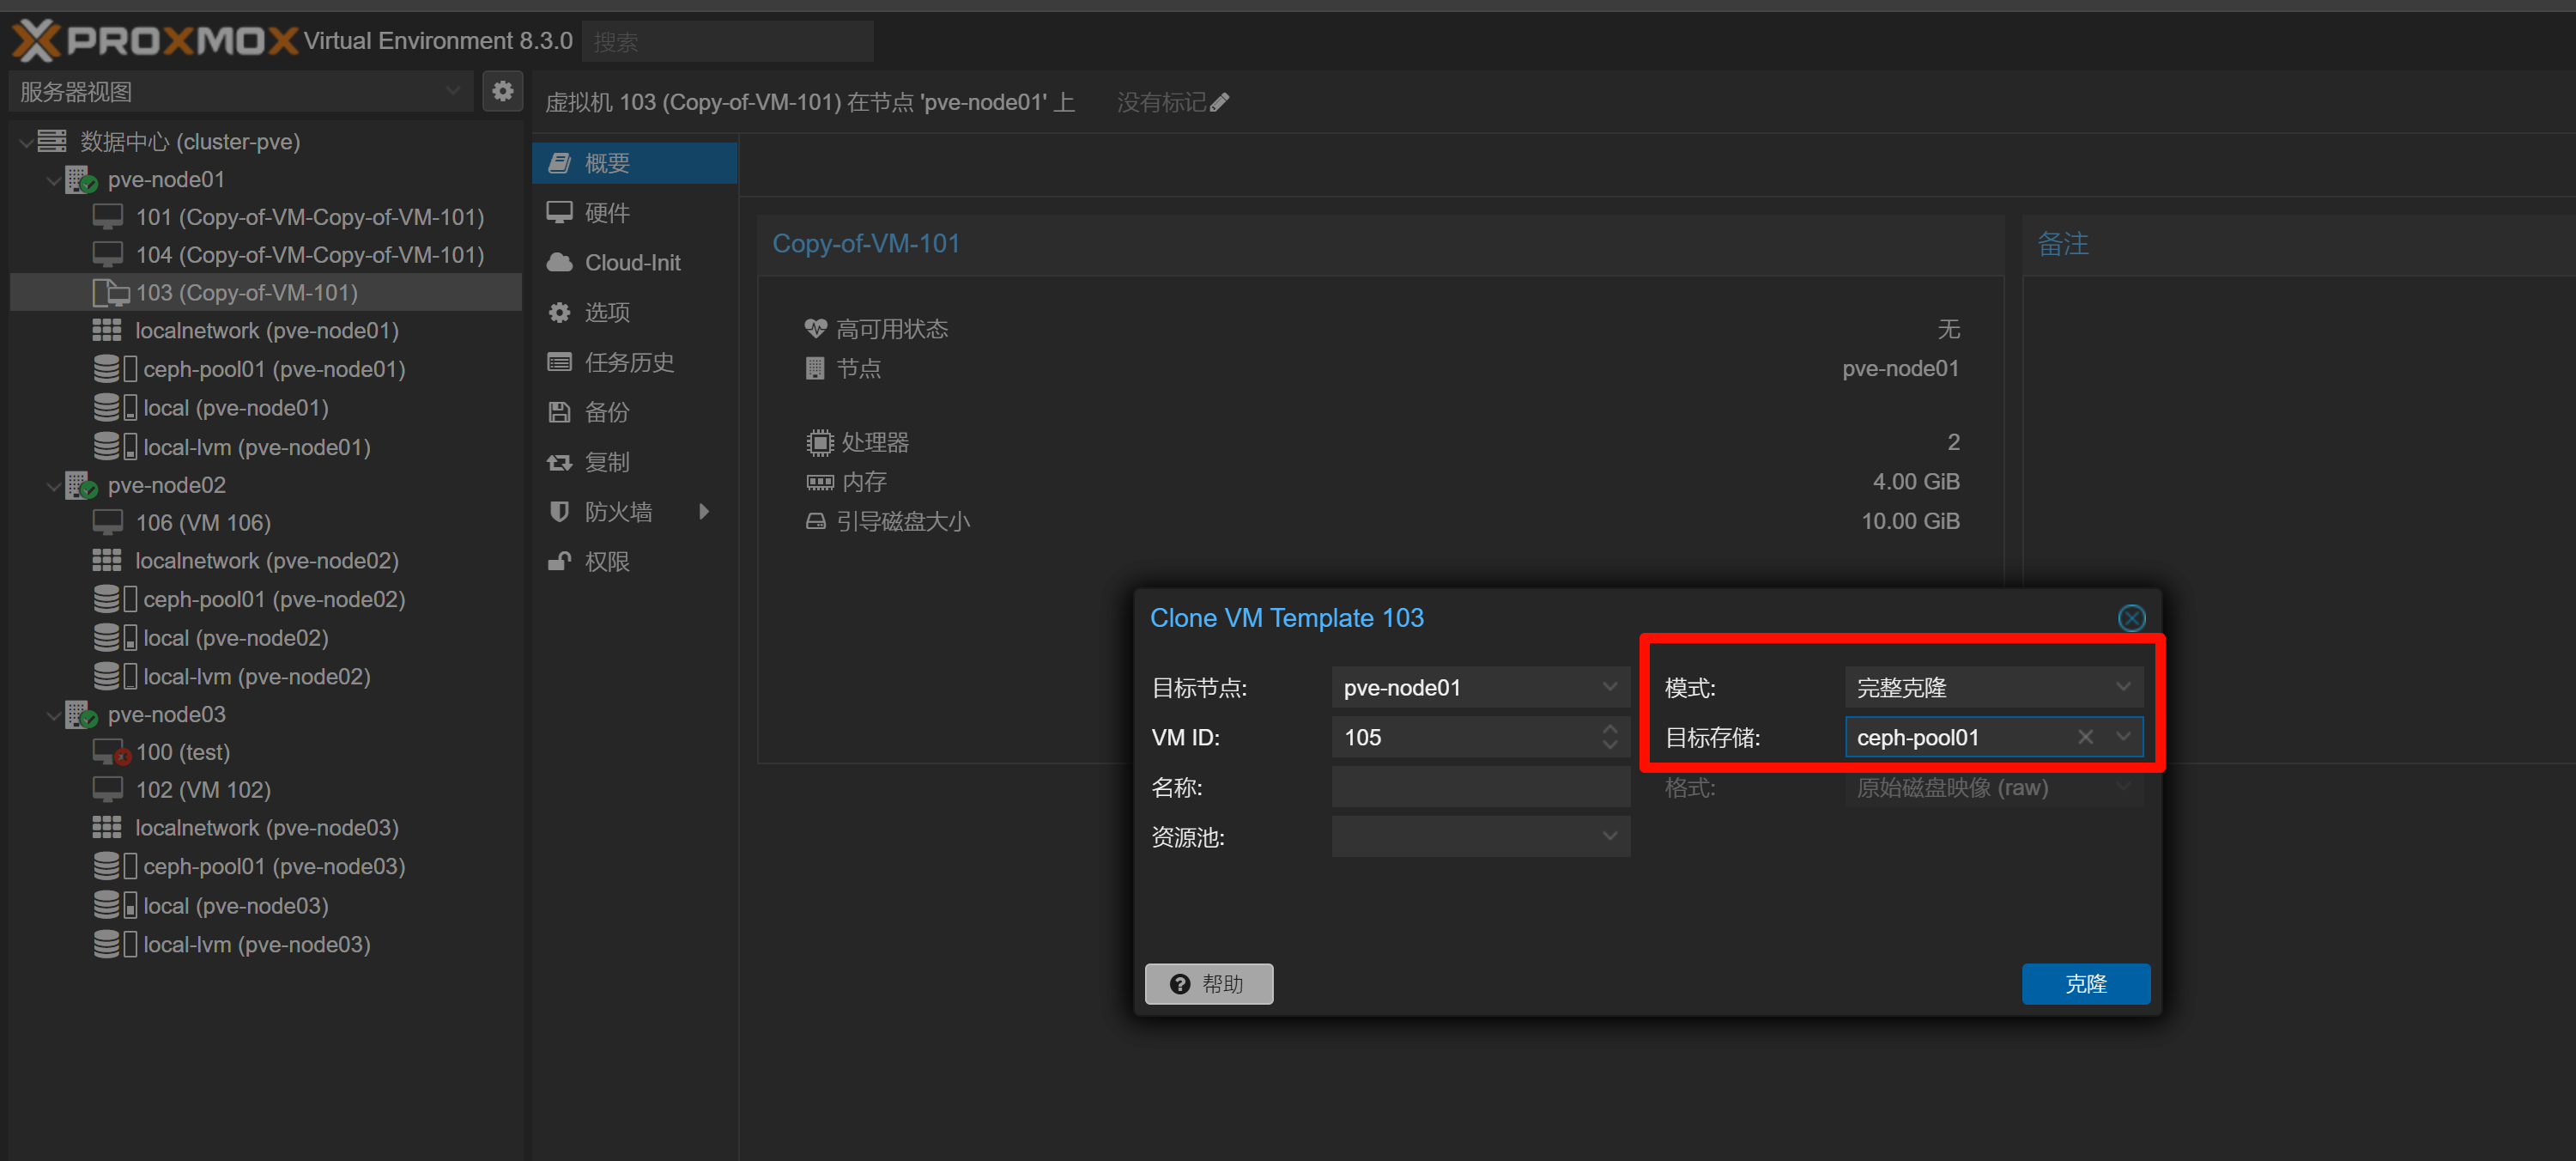Click the edit tags pencil icon

click(1219, 102)
